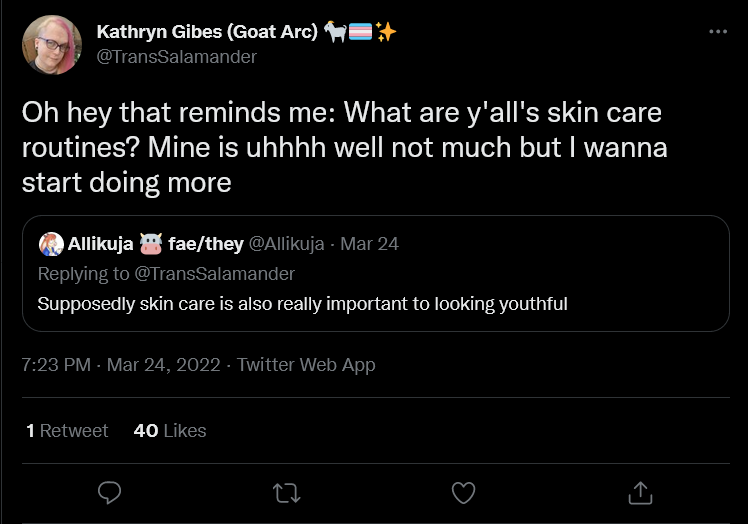This screenshot has height=524, width=748.
Task: Click the 7:23 PM · Mar 24, 2022 timestamp
Action: pos(121,365)
